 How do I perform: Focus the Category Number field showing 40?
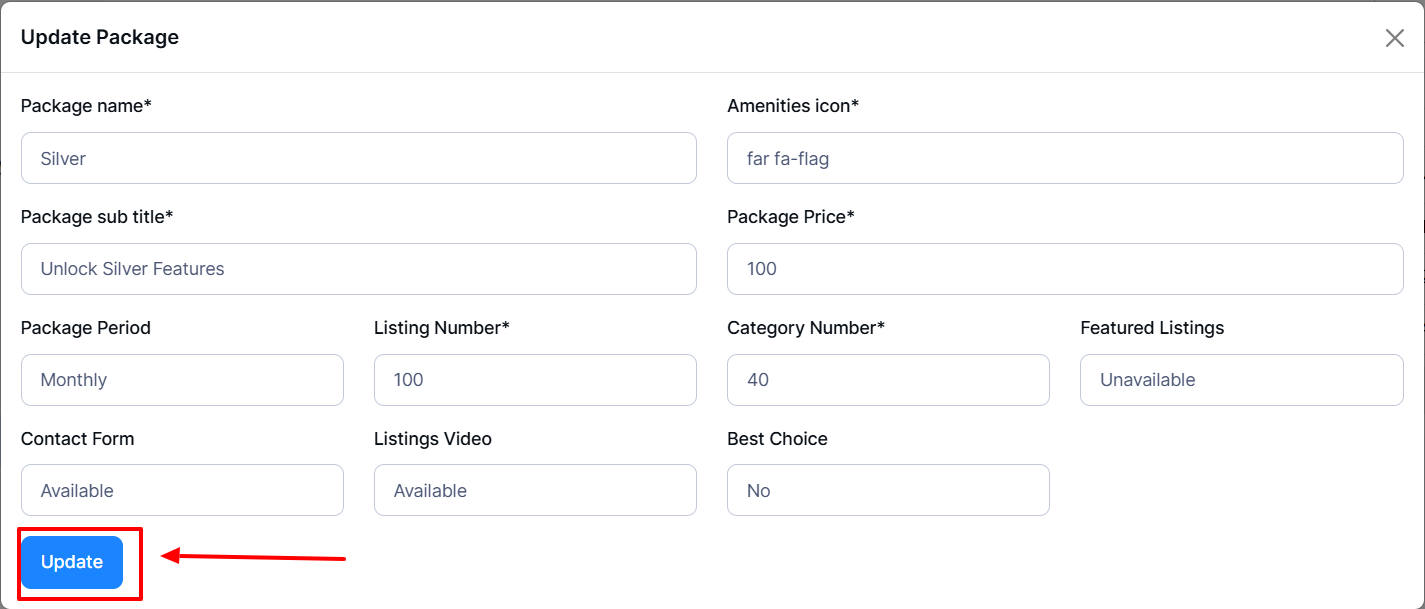pos(888,380)
